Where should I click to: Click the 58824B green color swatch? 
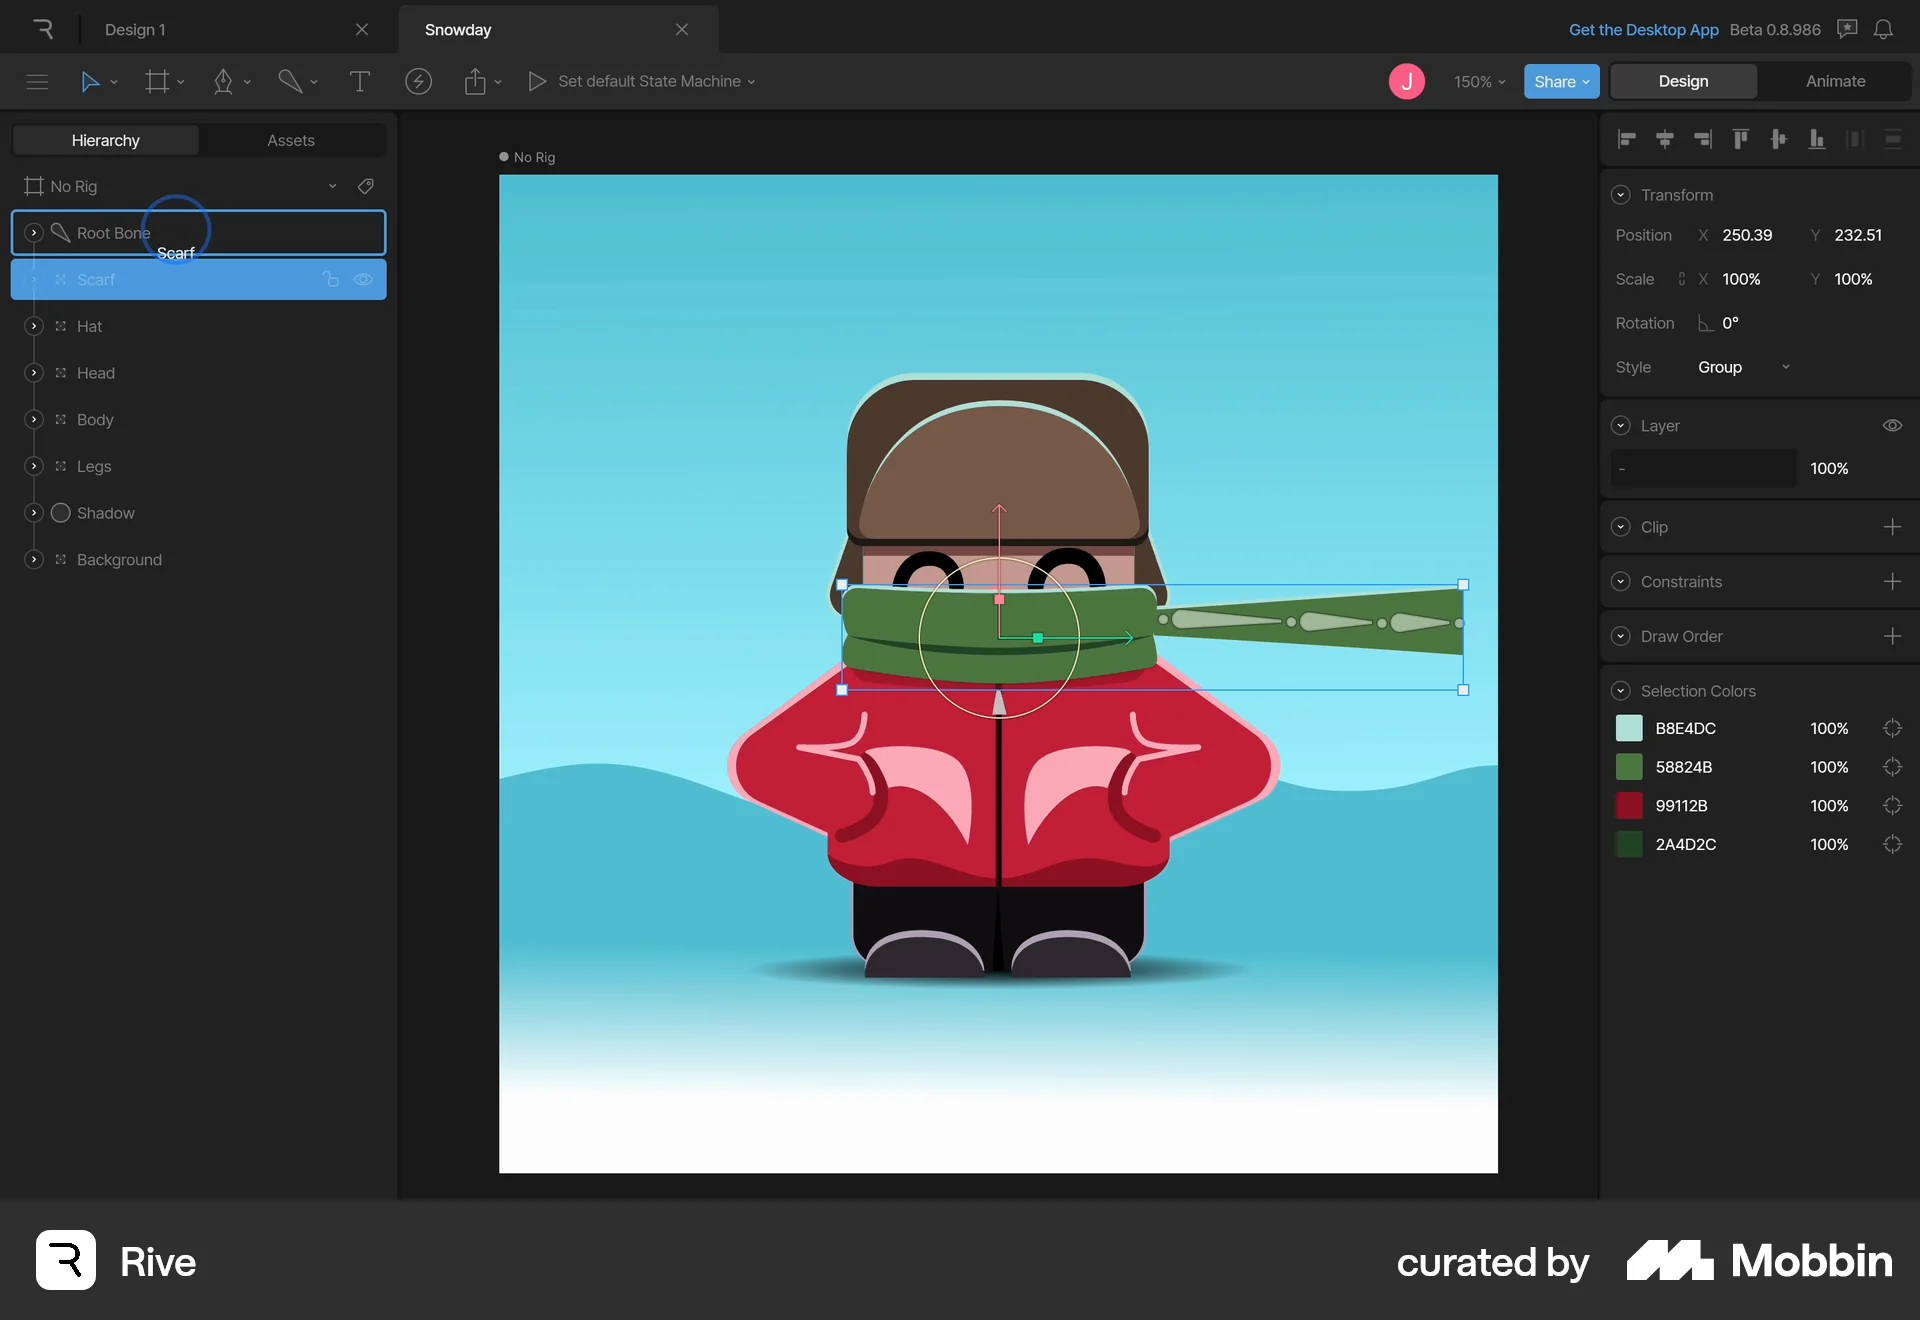pyautogui.click(x=1629, y=767)
